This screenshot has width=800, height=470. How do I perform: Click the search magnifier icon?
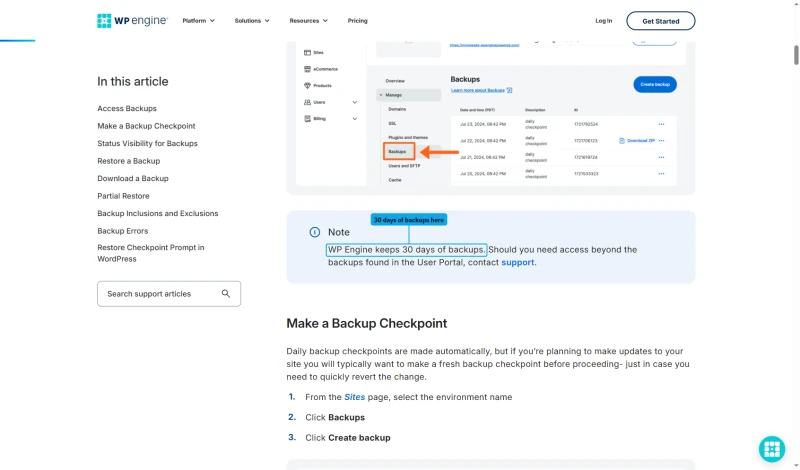pyautogui.click(x=226, y=293)
